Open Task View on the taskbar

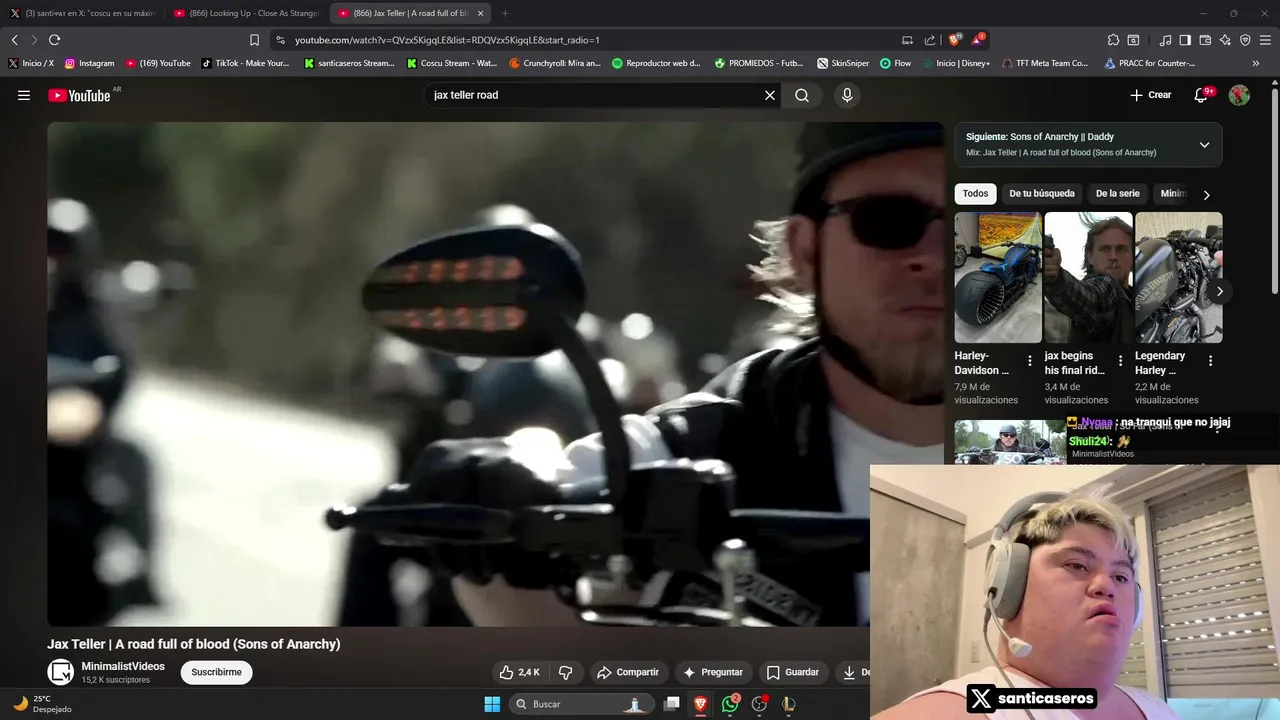(x=672, y=704)
